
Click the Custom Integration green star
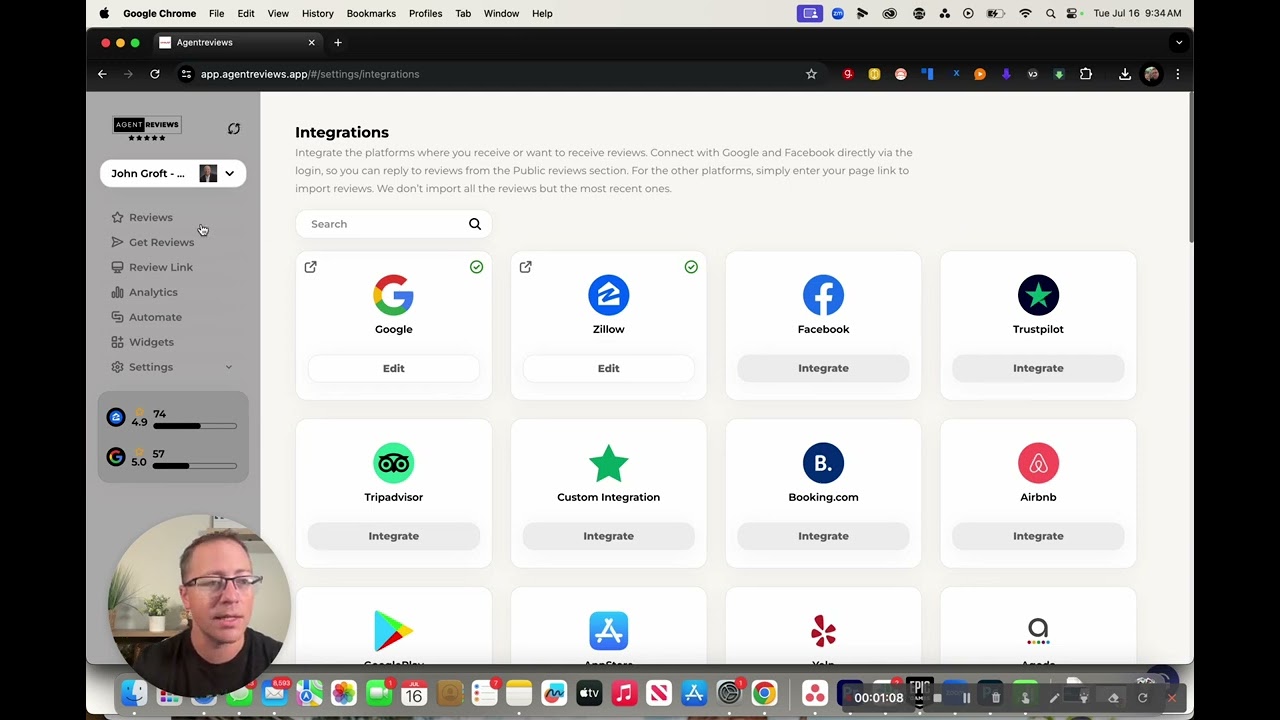click(608, 463)
